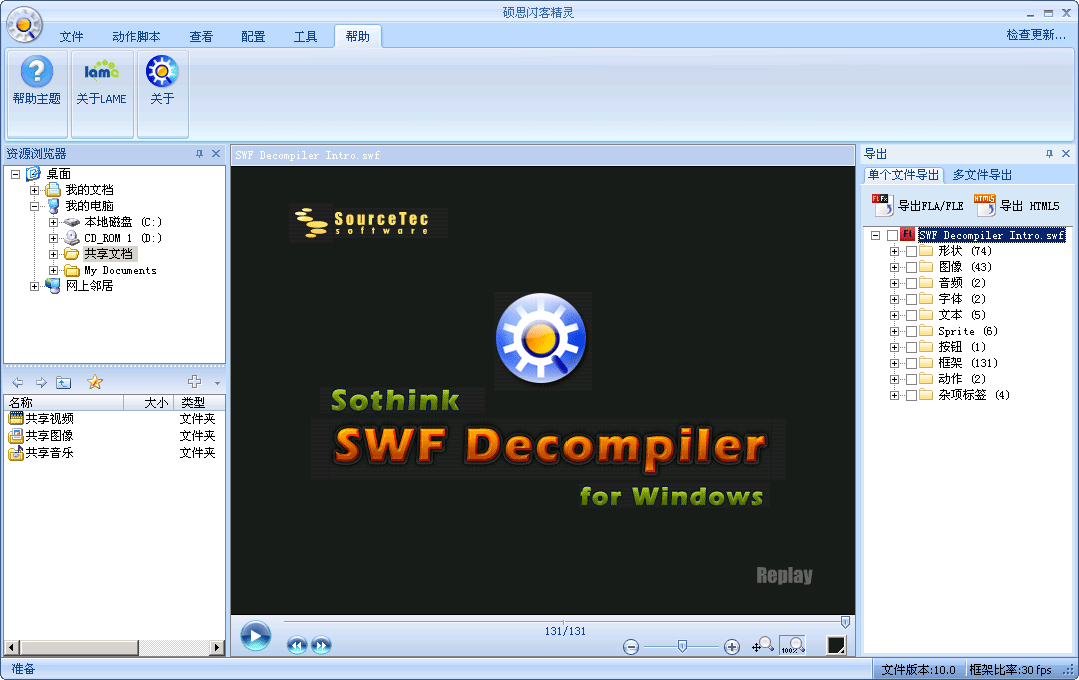
Task: Close the 导出 panel
Action: (x=1066, y=153)
